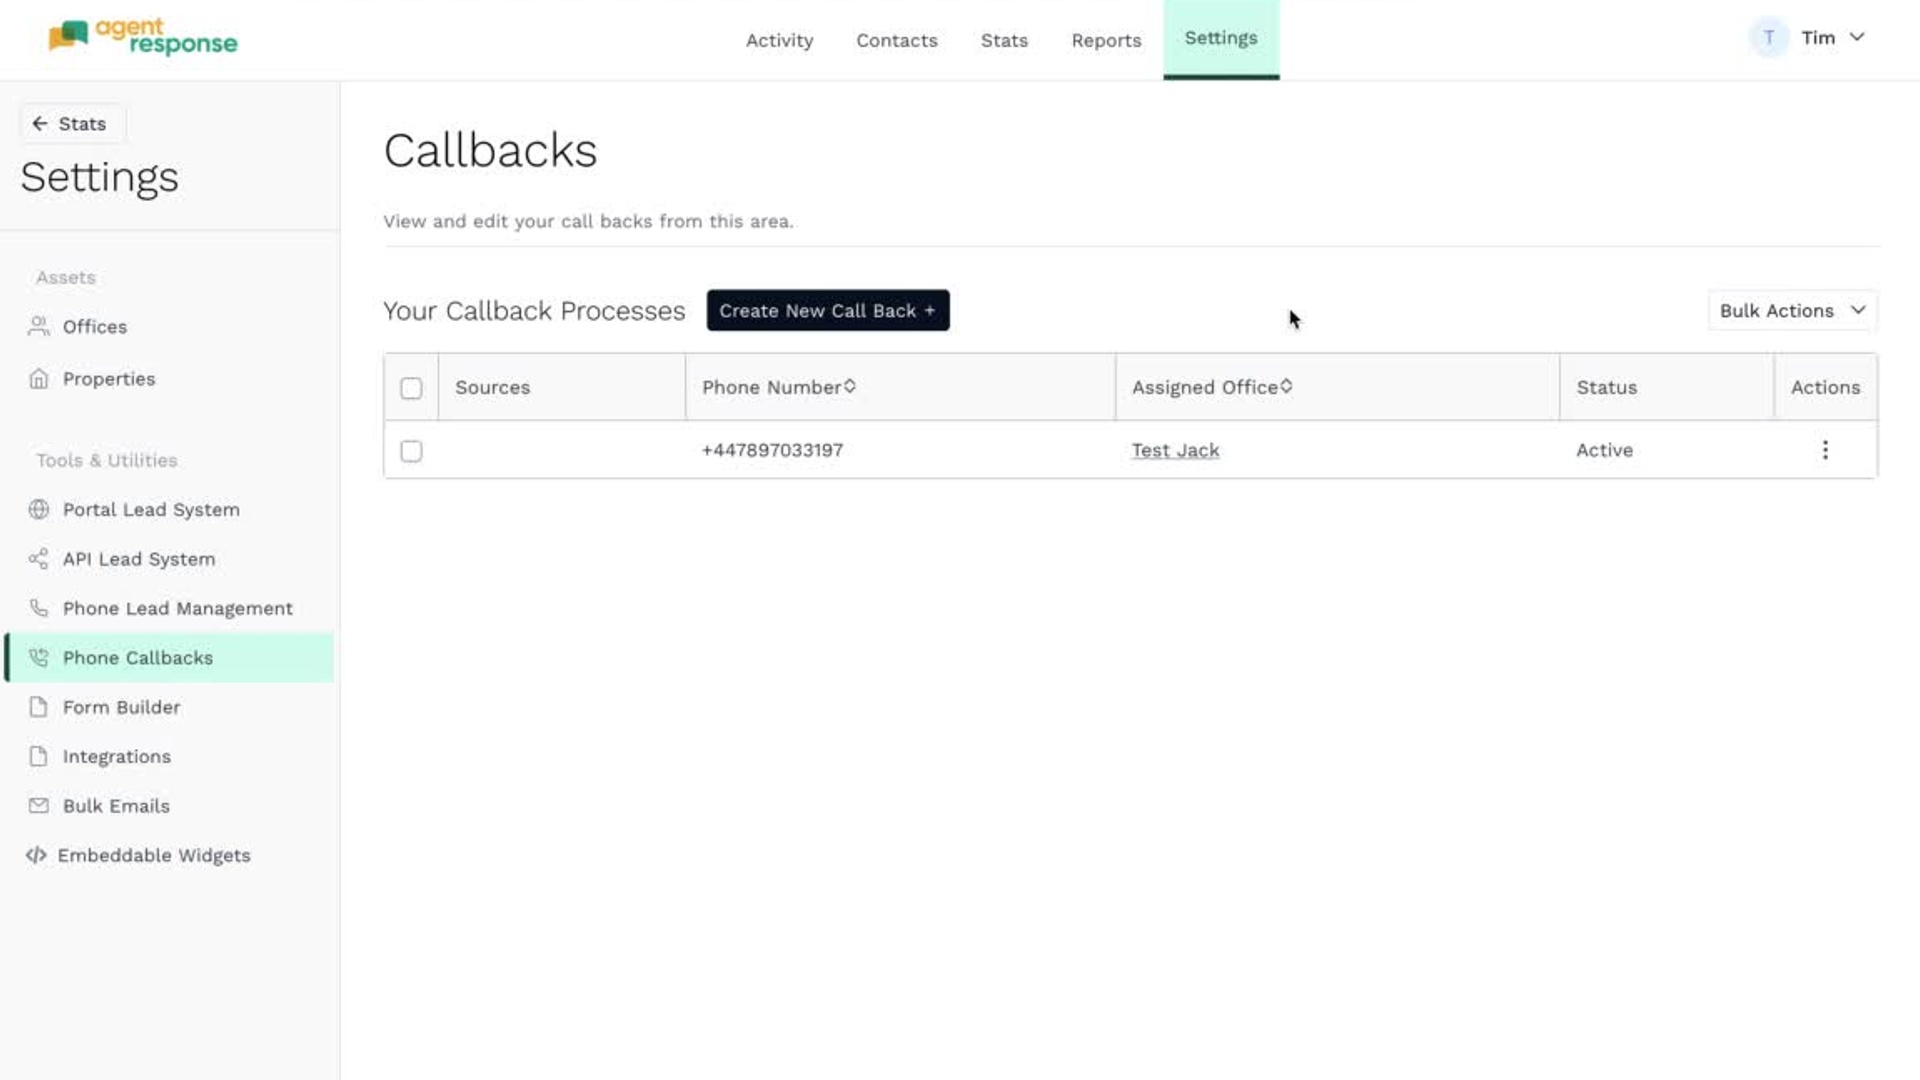The width and height of the screenshot is (1920, 1080).
Task: Open the Test Jack office link
Action: tap(1175, 450)
